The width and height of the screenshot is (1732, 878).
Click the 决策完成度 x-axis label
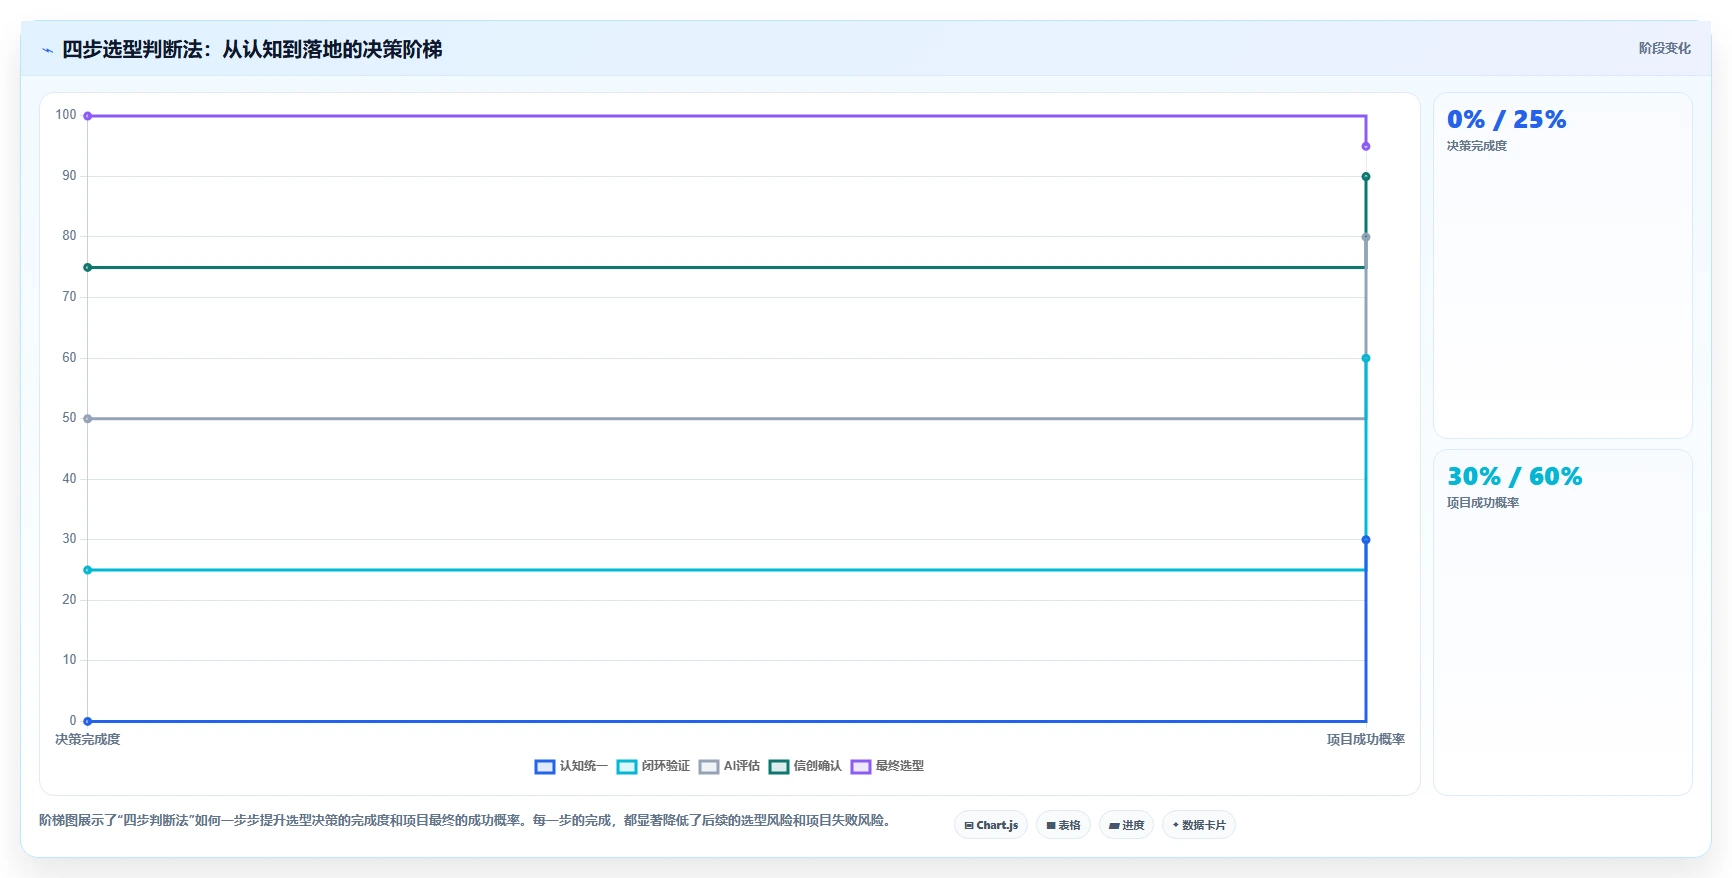[88, 740]
